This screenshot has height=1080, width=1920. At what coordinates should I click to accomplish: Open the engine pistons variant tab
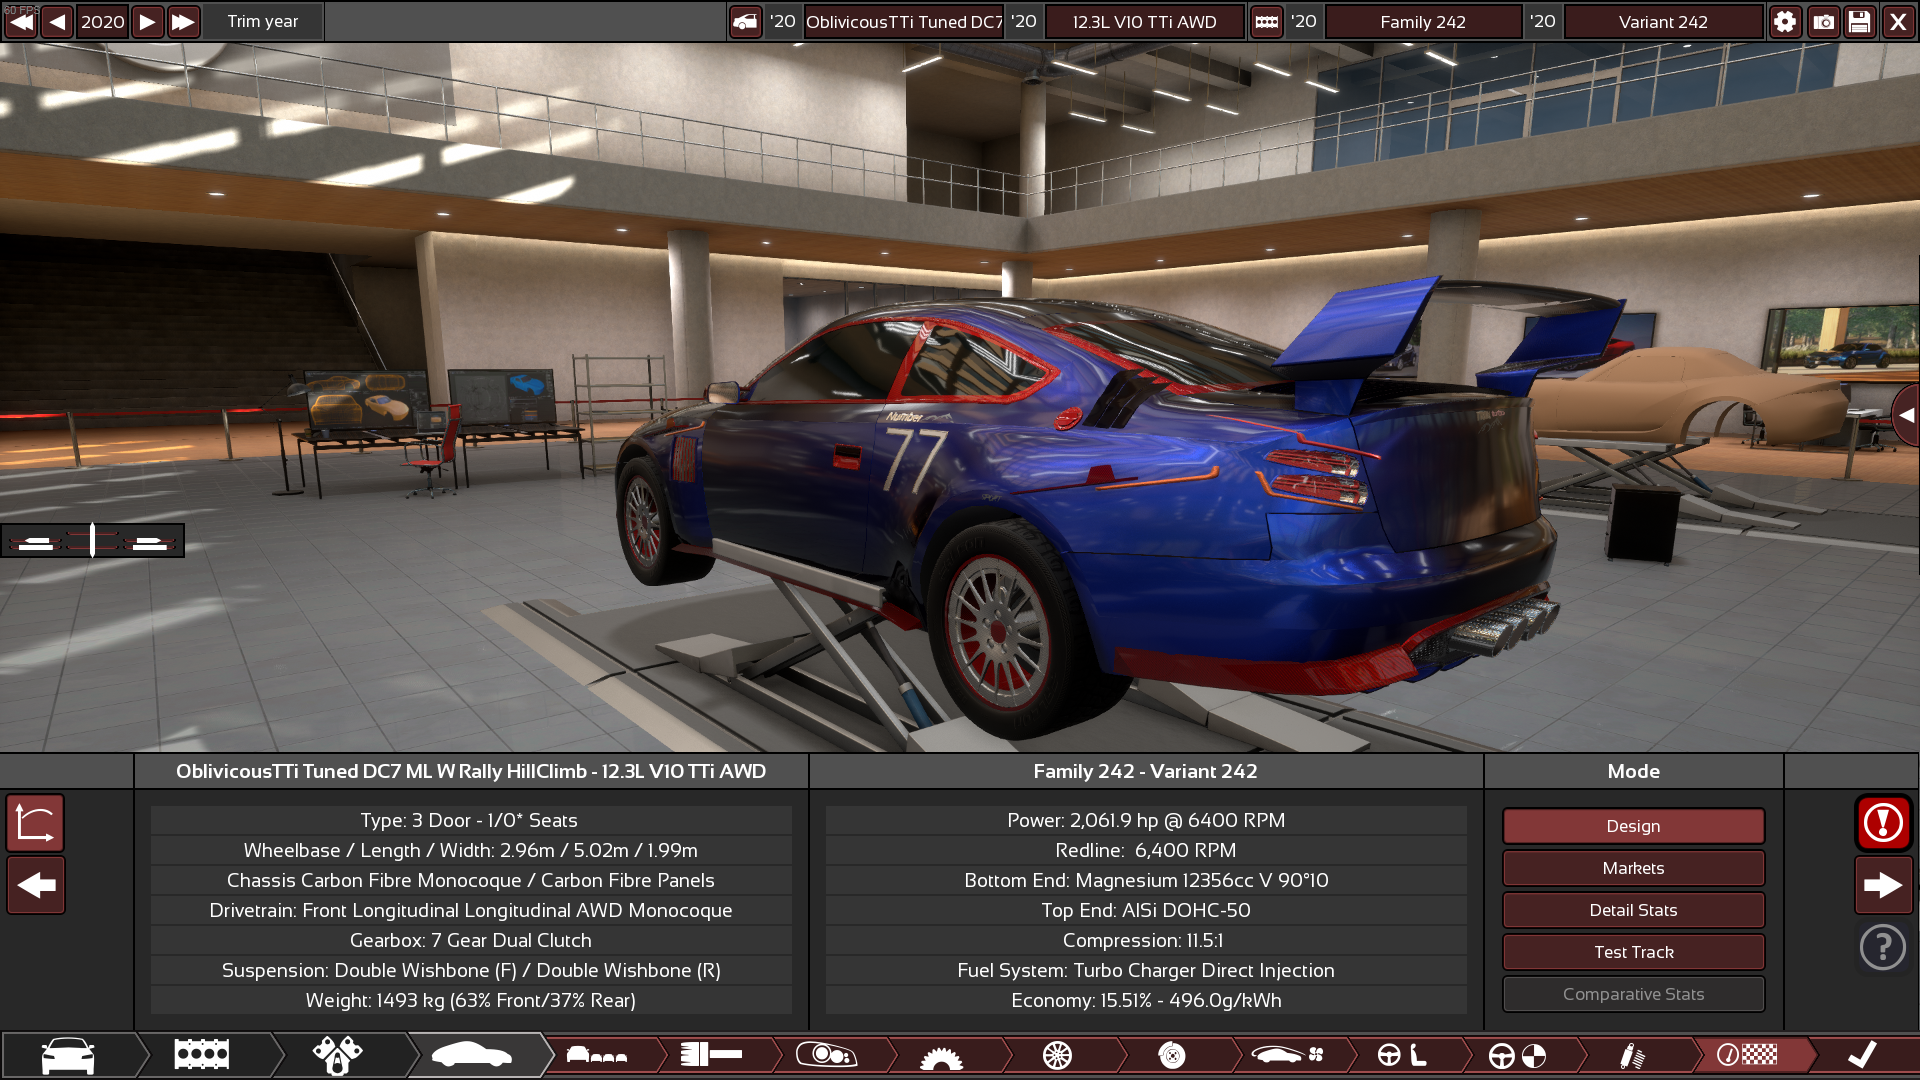click(337, 1055)
